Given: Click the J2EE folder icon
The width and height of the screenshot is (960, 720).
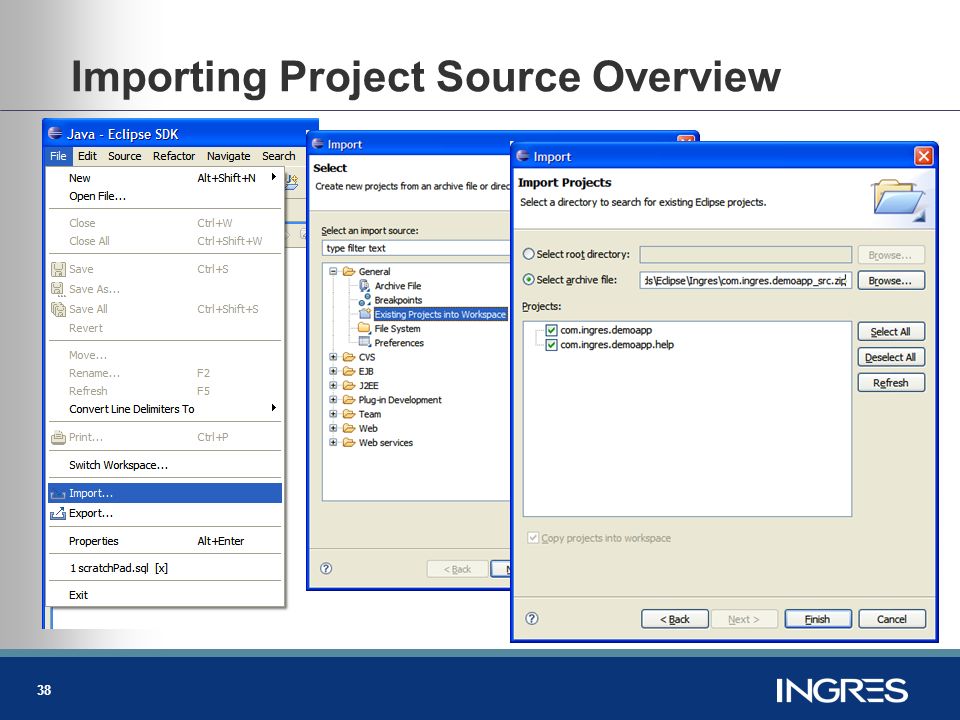Looking at the screenshot, I should 349,385.
